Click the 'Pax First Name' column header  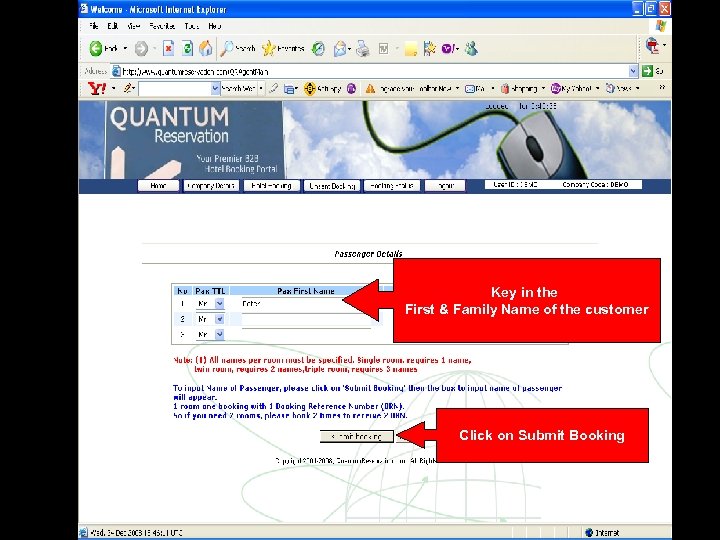tap(306, 291)
